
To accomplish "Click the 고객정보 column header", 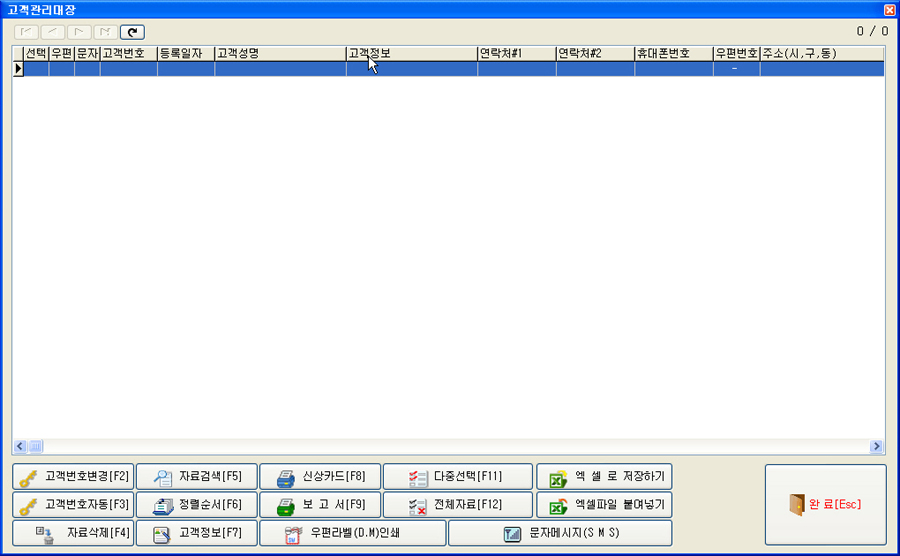I will click(412, 53).
